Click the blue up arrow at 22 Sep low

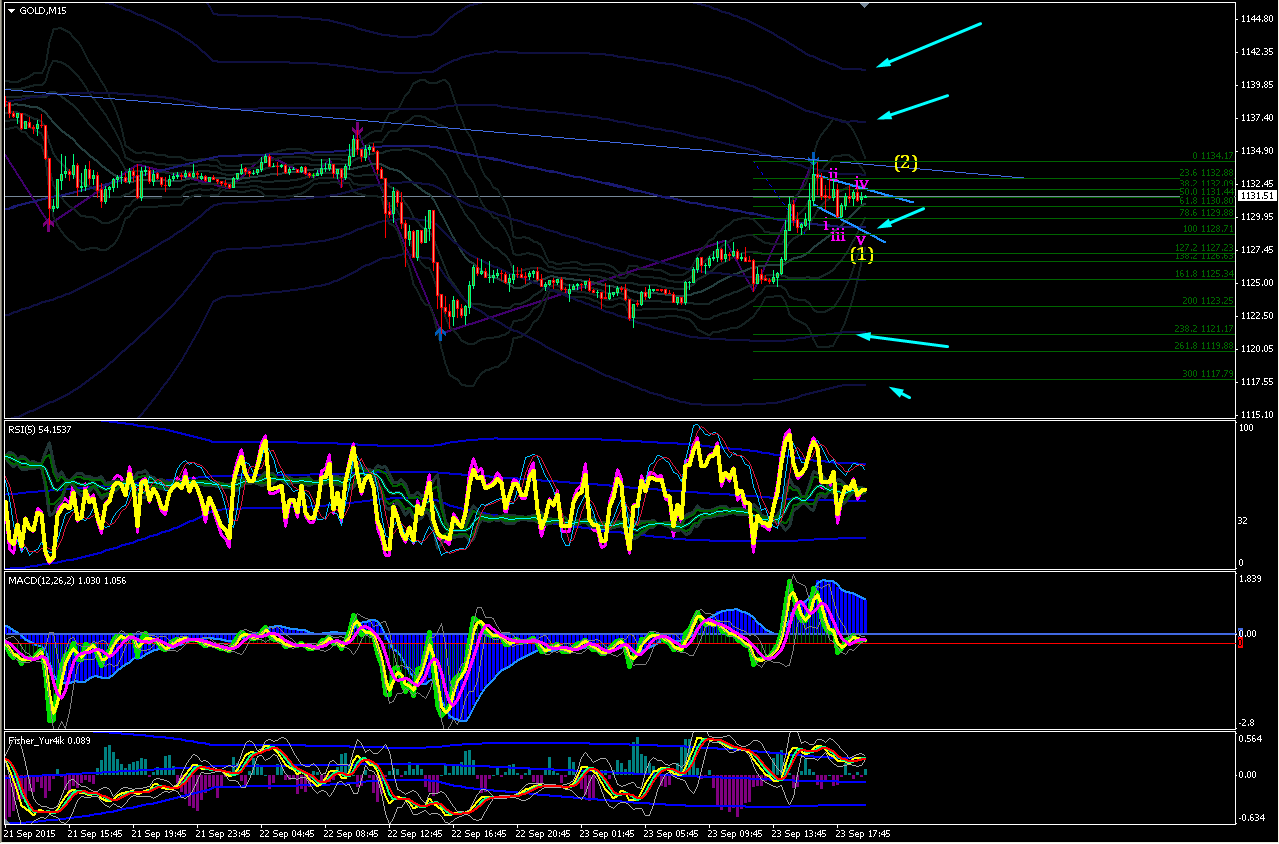440,332
